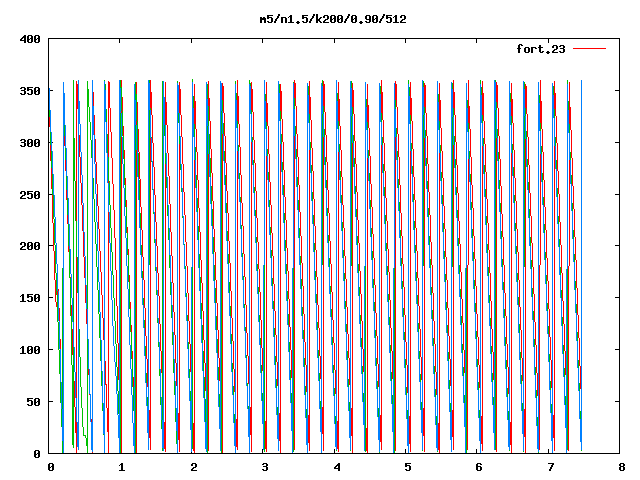Click the x-axis label 6
This screenshot has height=480, width=640.
479,467
